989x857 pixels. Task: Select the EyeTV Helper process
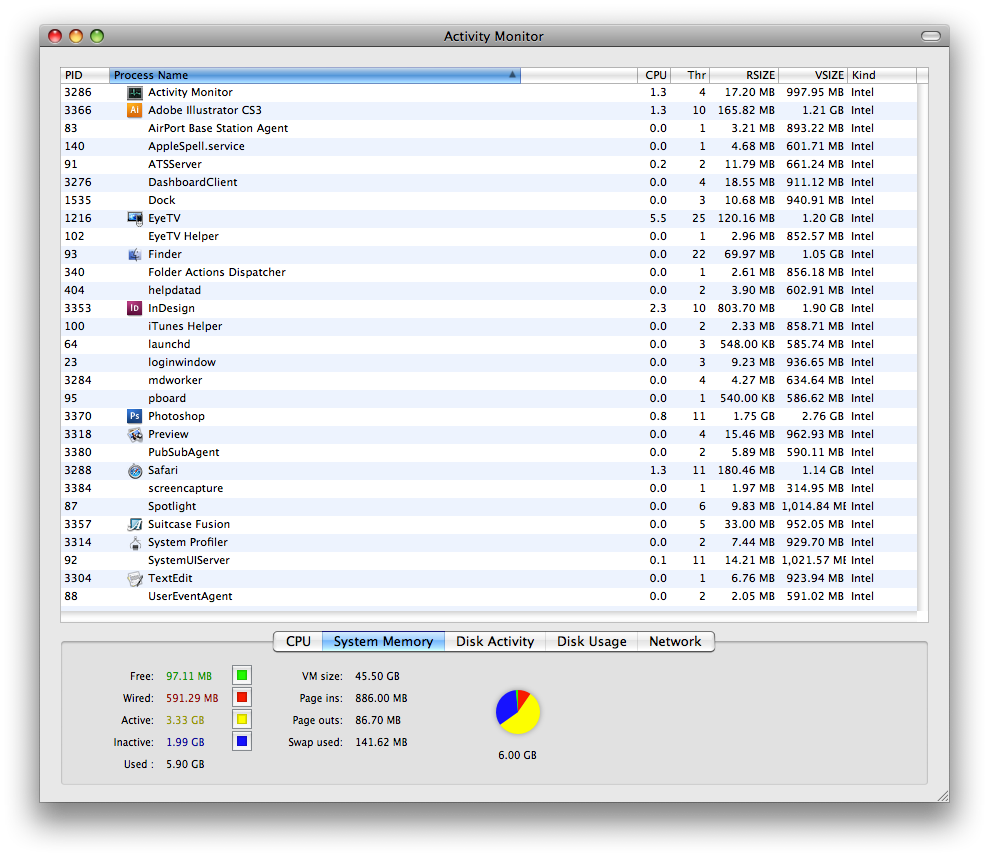coord(489,236)
